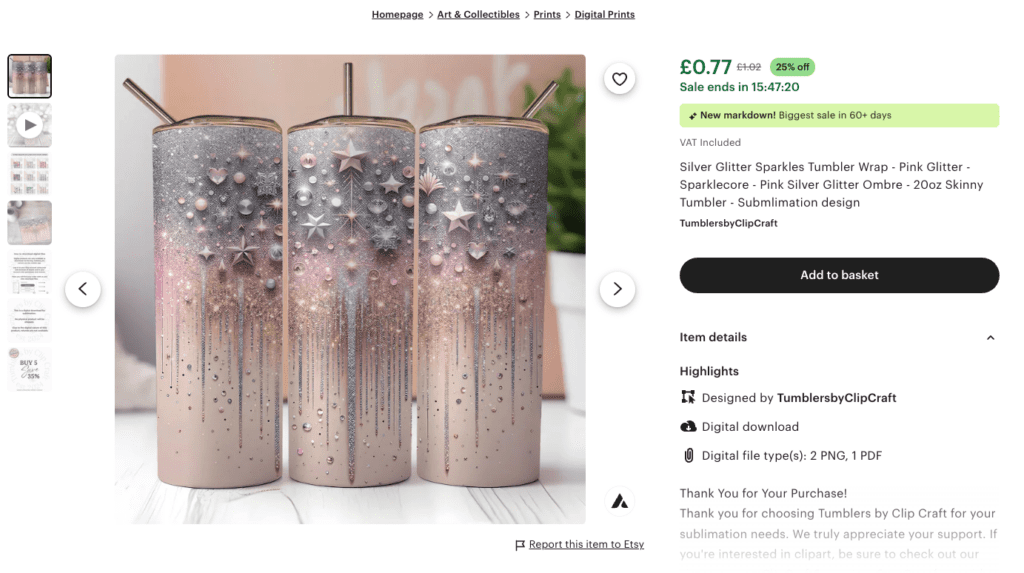Collapse the Item details section
Viewport: 1024px width, 573px height.
point(990,338)
